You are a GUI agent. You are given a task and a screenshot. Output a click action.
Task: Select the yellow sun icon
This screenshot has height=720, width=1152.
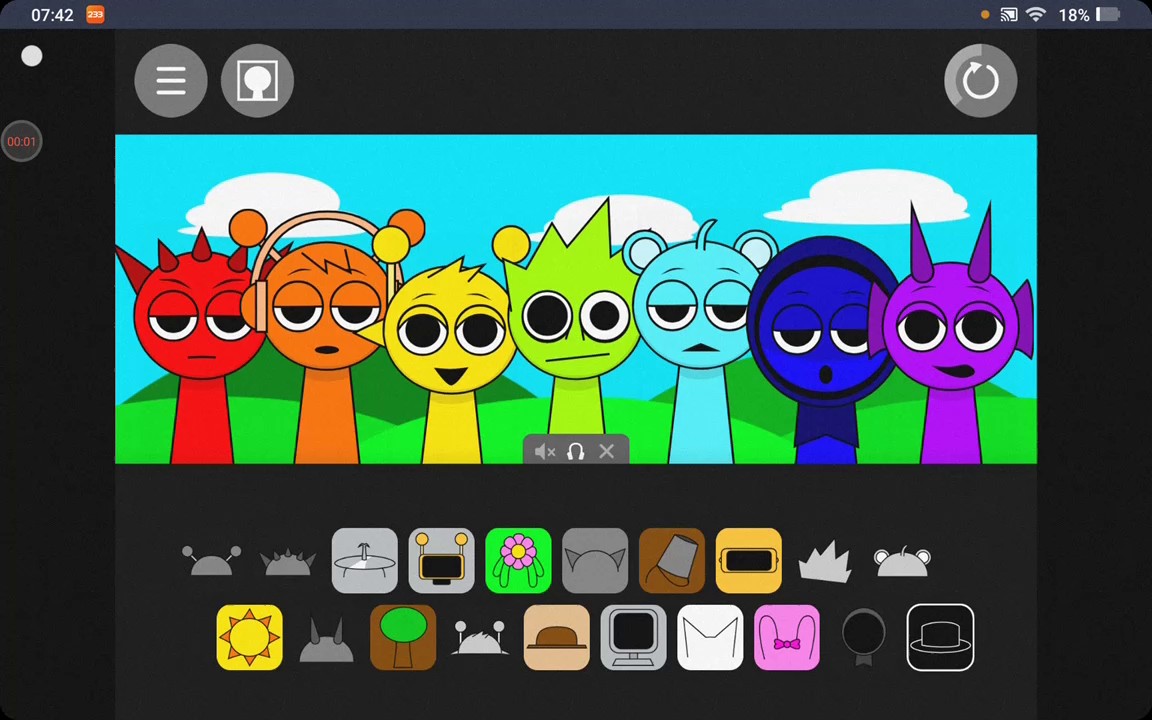[249, 638]
